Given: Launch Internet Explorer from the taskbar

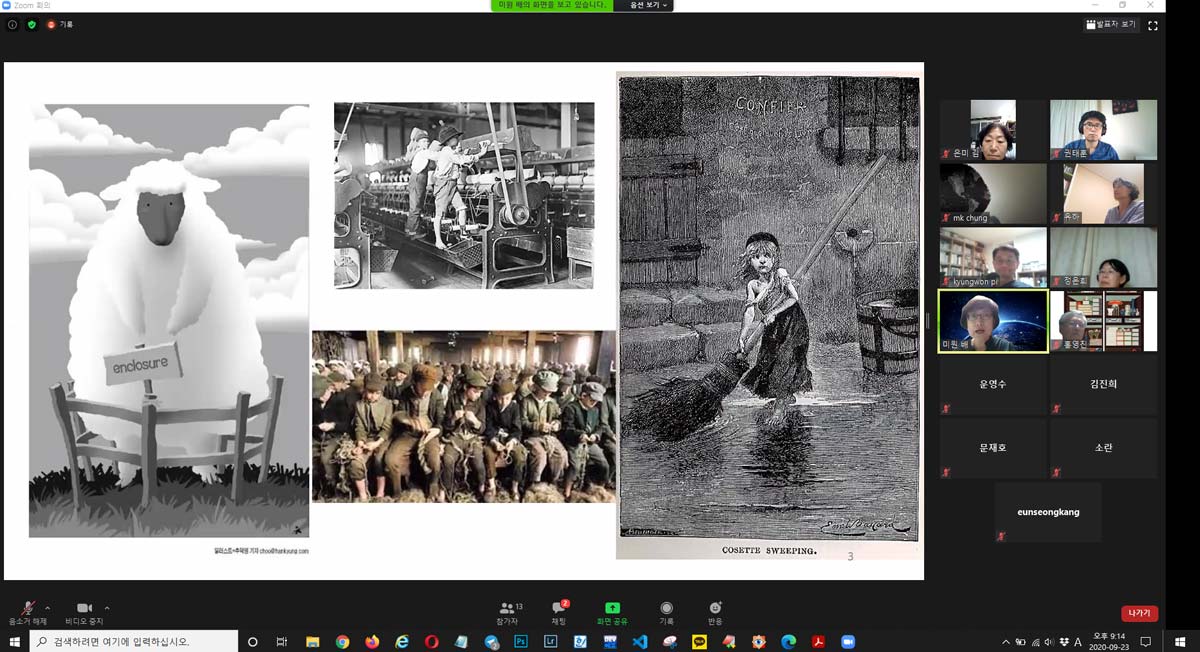Looking at the screenshot, I should pyautogui.click(x=402, y=641).
